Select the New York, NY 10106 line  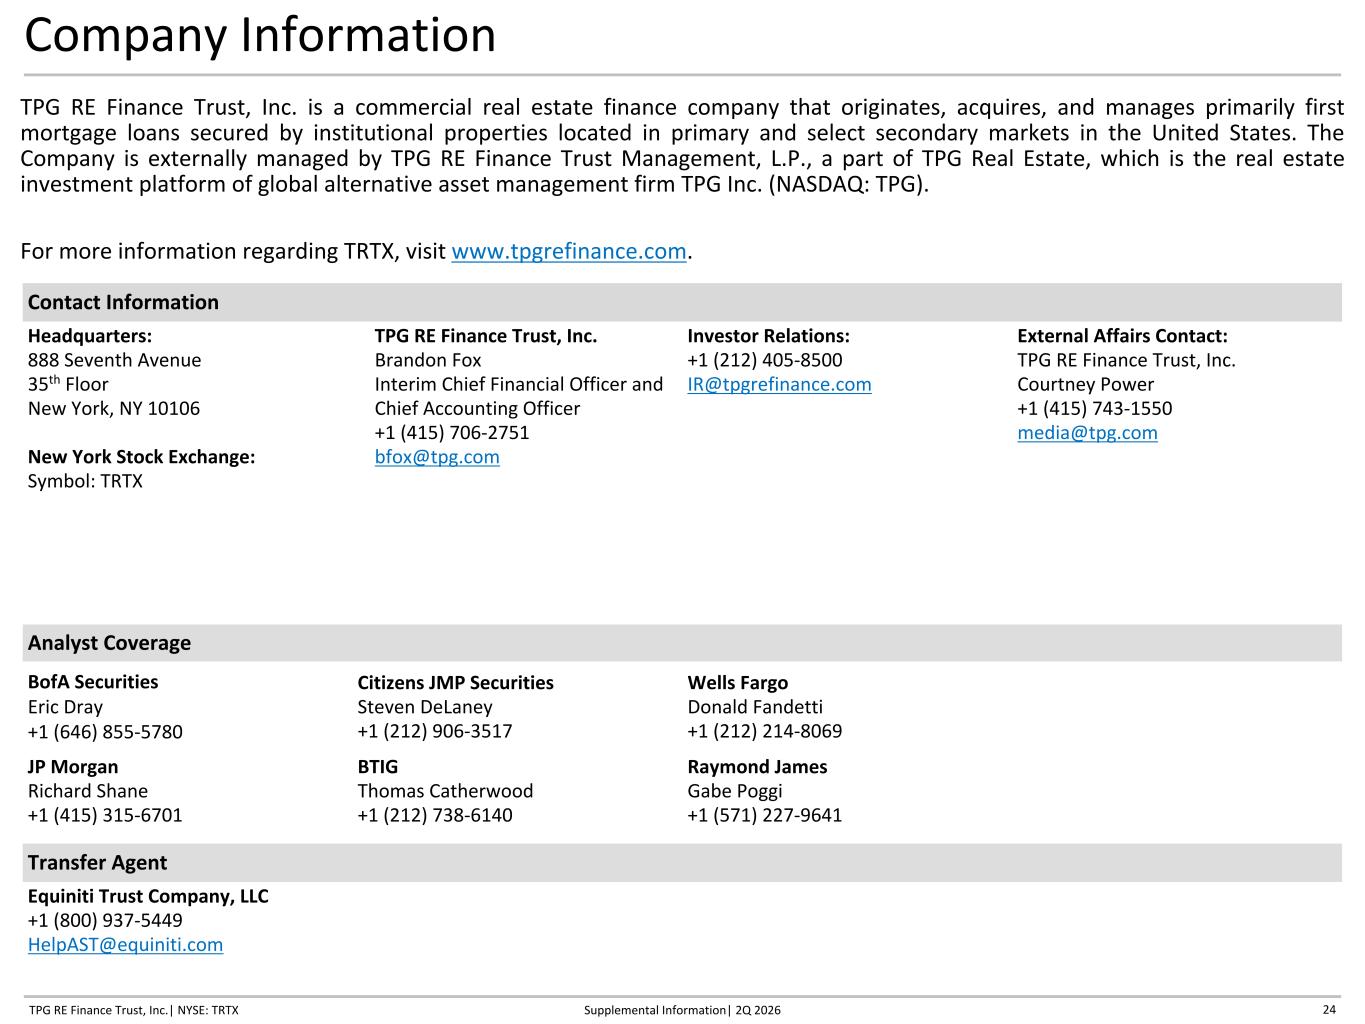[114, 408]
